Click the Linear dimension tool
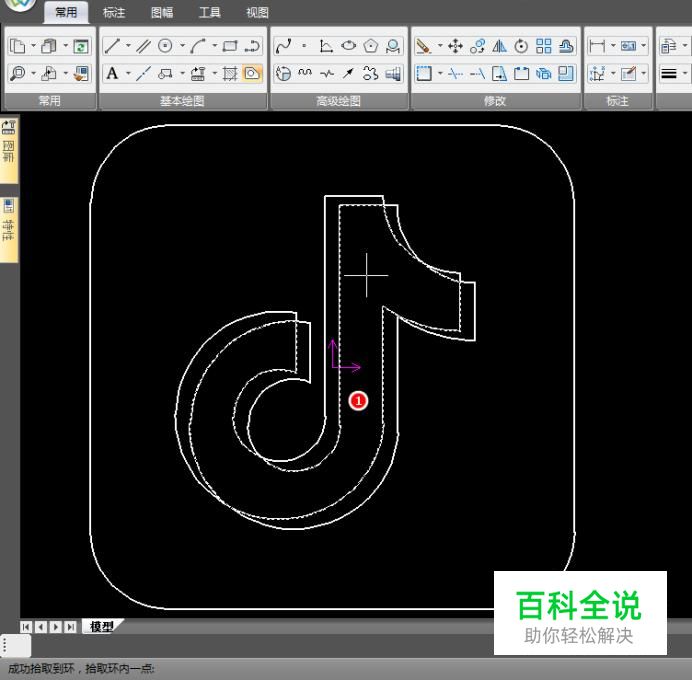 coord(597,46)
